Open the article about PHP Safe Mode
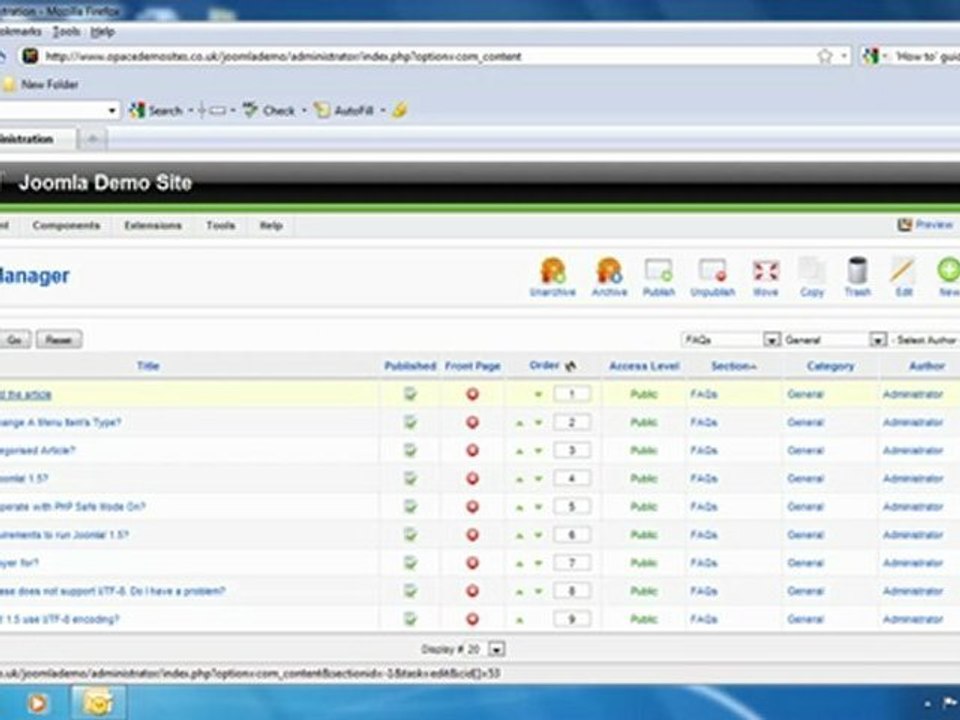This screenshot has width=960, height=720. 72,506
